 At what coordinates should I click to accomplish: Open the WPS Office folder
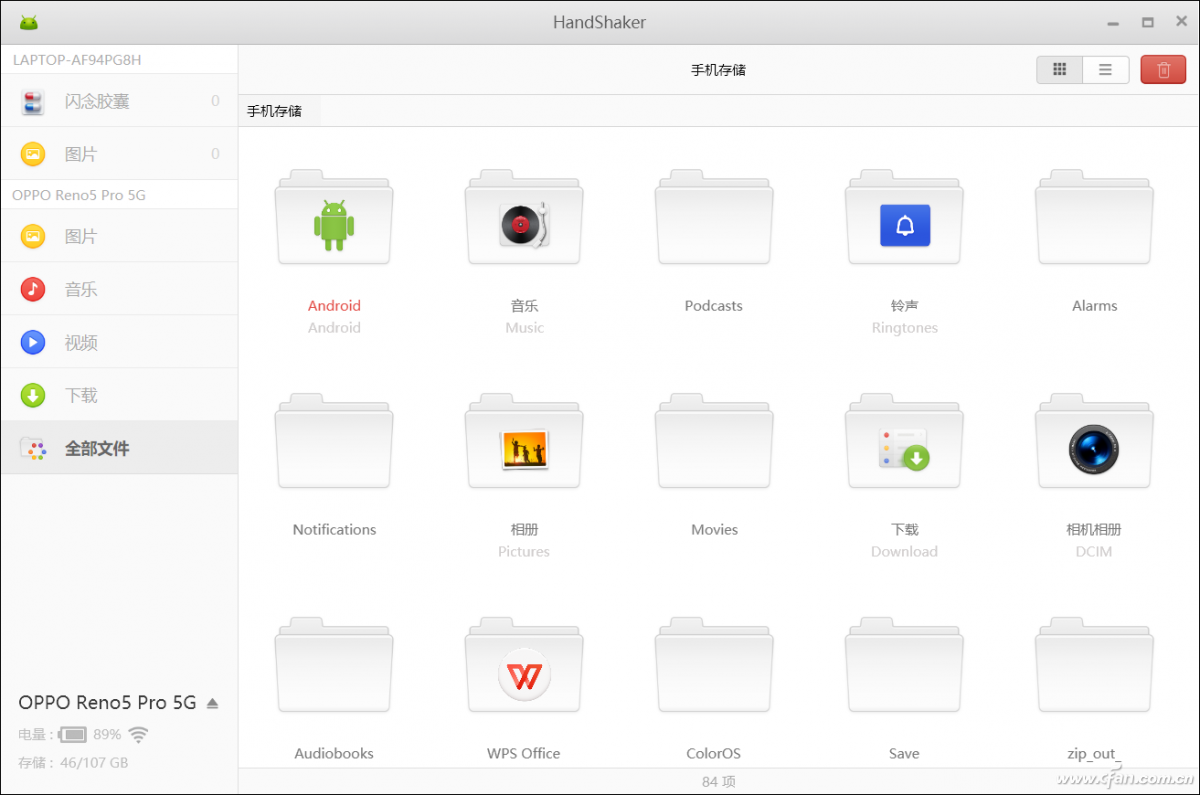523,670
